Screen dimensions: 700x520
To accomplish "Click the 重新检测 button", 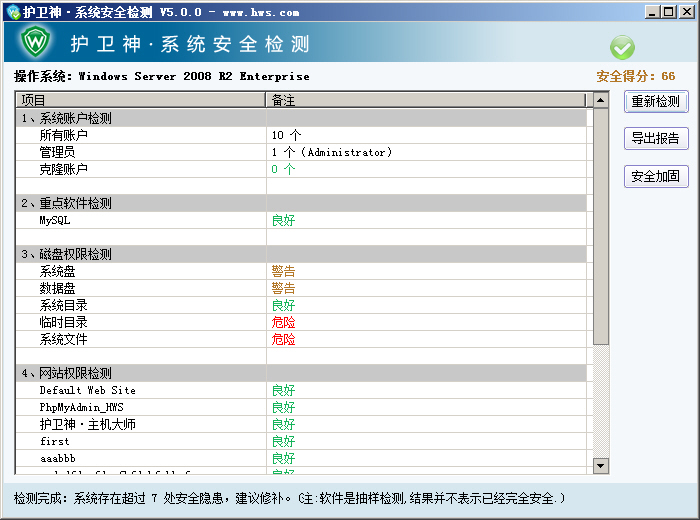I will coord(656,101).
